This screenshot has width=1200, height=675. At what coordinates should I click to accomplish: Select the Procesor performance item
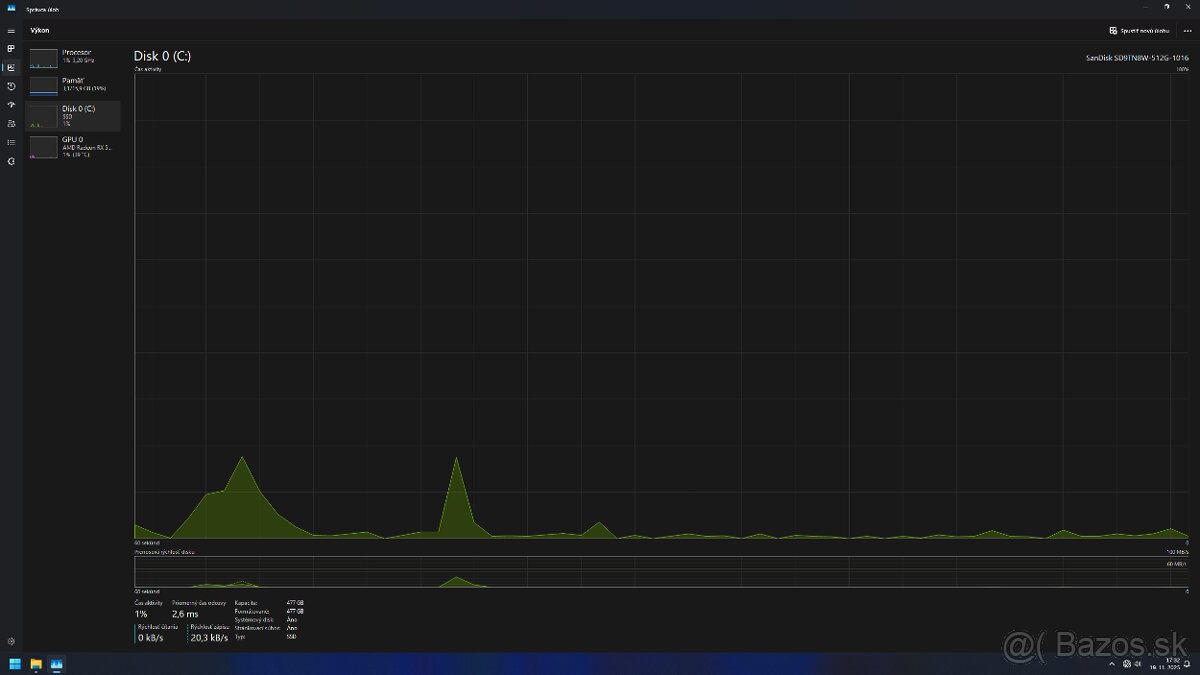coord(74,57)
